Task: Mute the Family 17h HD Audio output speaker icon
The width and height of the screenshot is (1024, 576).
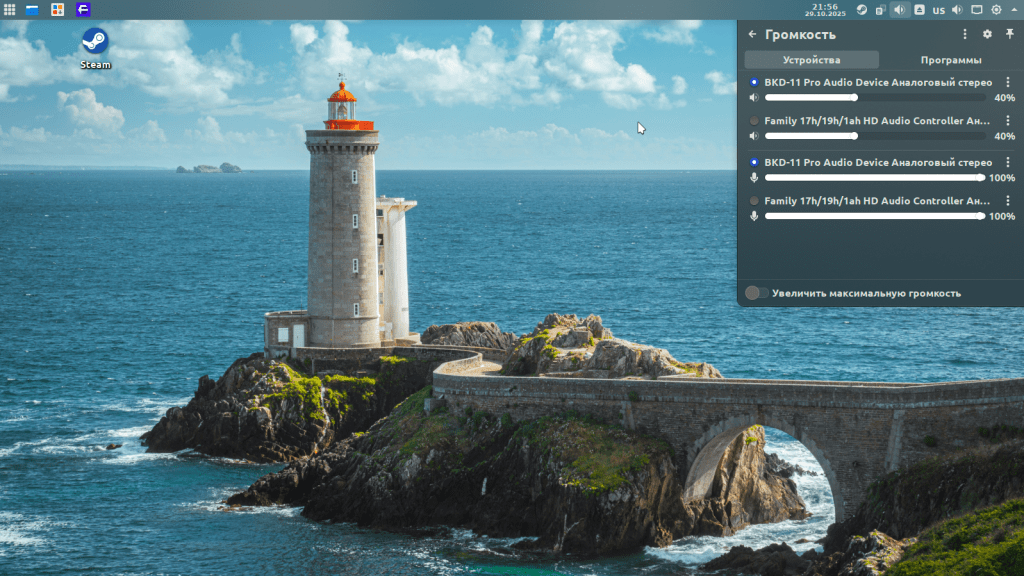Action: (754, 136)
